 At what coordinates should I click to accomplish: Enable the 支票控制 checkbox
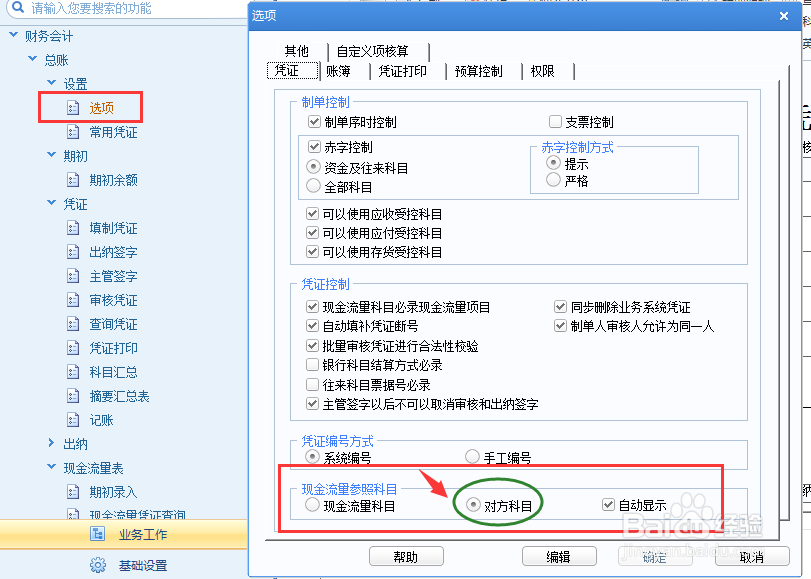tap(555, 122)
